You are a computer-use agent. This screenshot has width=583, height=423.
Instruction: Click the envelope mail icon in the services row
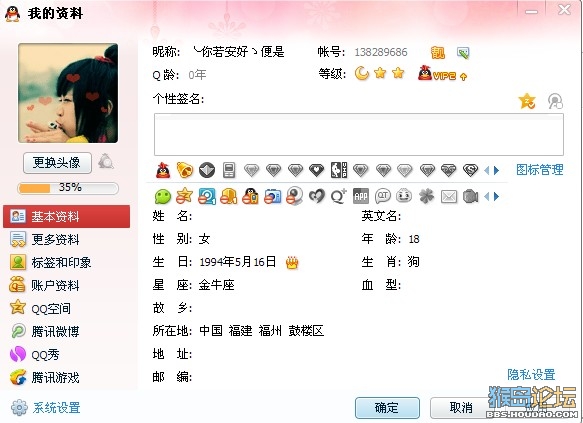449,196
